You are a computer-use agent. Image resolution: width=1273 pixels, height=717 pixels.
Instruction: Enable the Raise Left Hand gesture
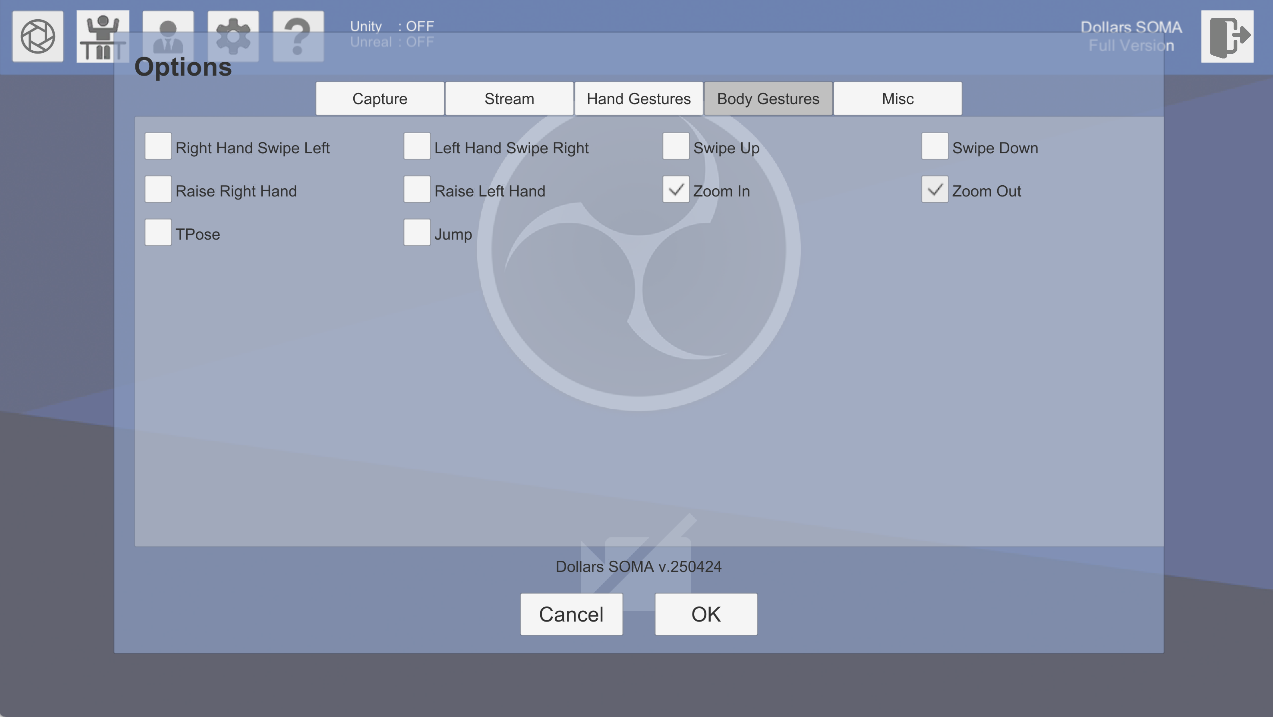[x=417, y=190]
